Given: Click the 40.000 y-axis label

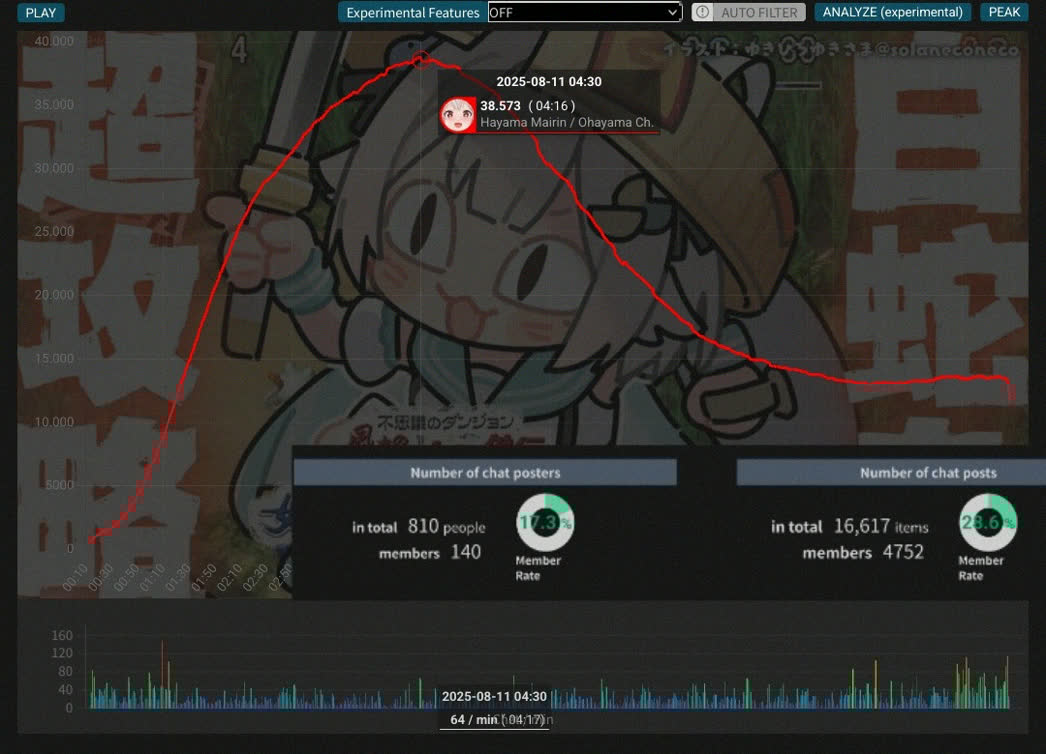Looking at the screenshot, I should [x=54, y=41].
